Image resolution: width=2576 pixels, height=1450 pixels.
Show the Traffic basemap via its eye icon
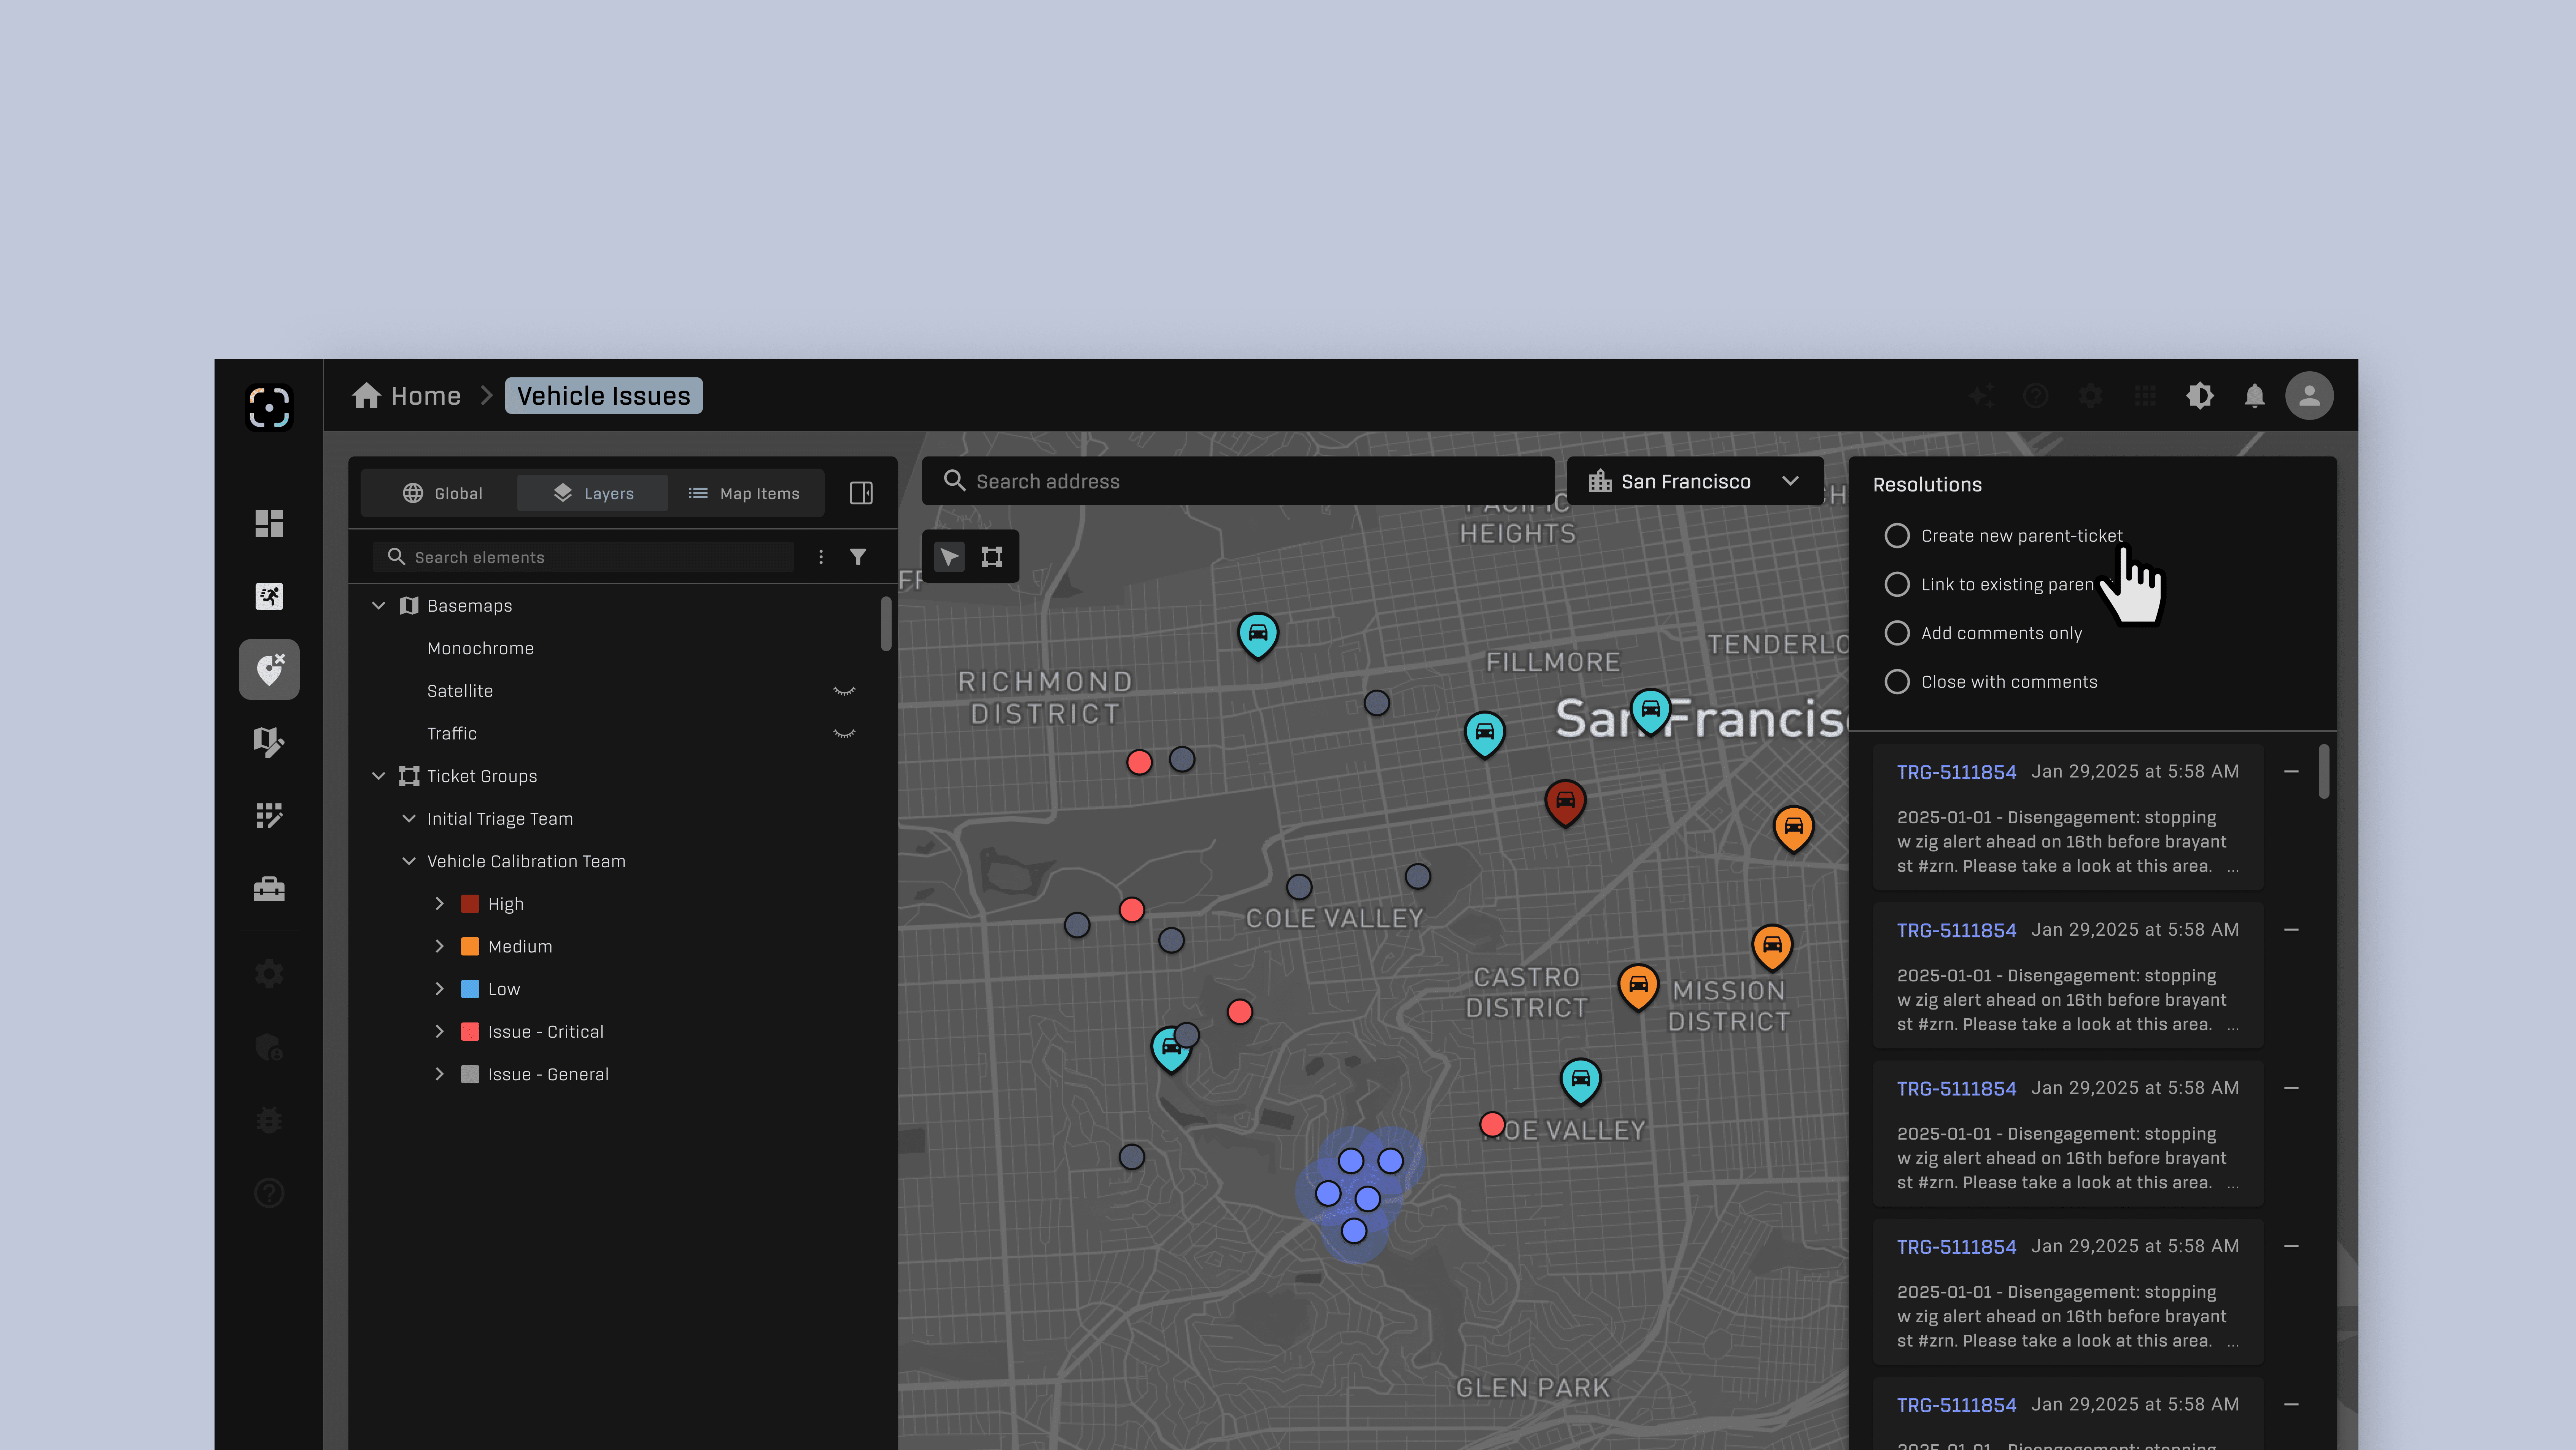coord(844,734)
